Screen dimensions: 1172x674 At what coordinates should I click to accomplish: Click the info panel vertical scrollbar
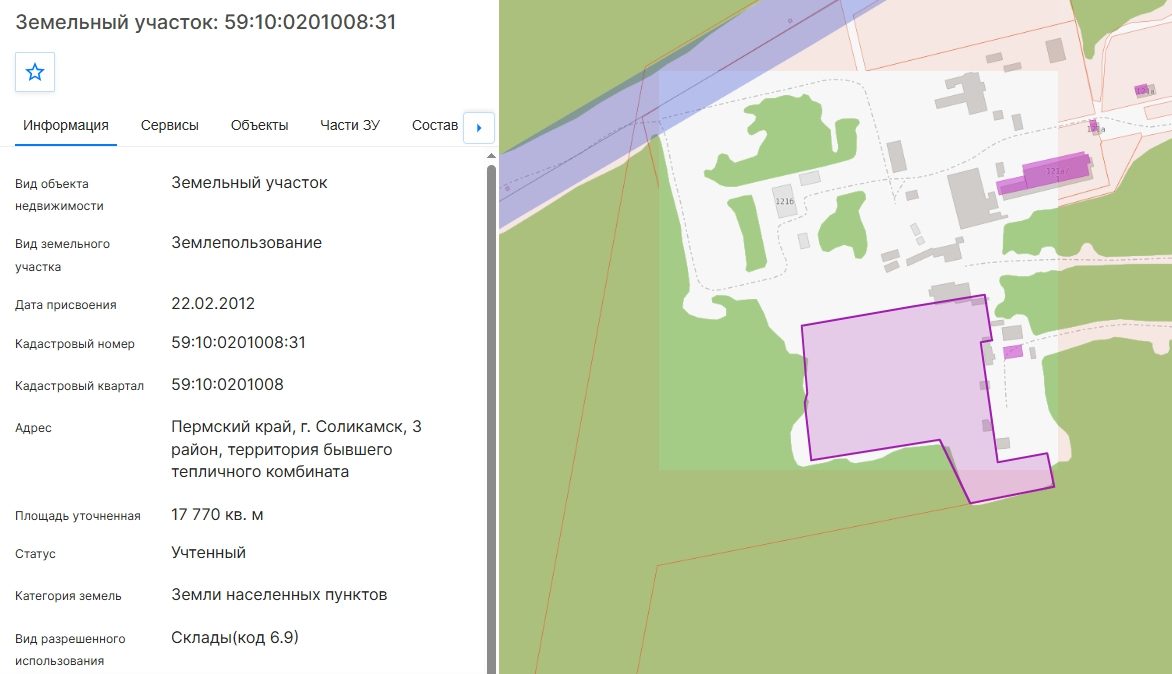pos(491,418)
